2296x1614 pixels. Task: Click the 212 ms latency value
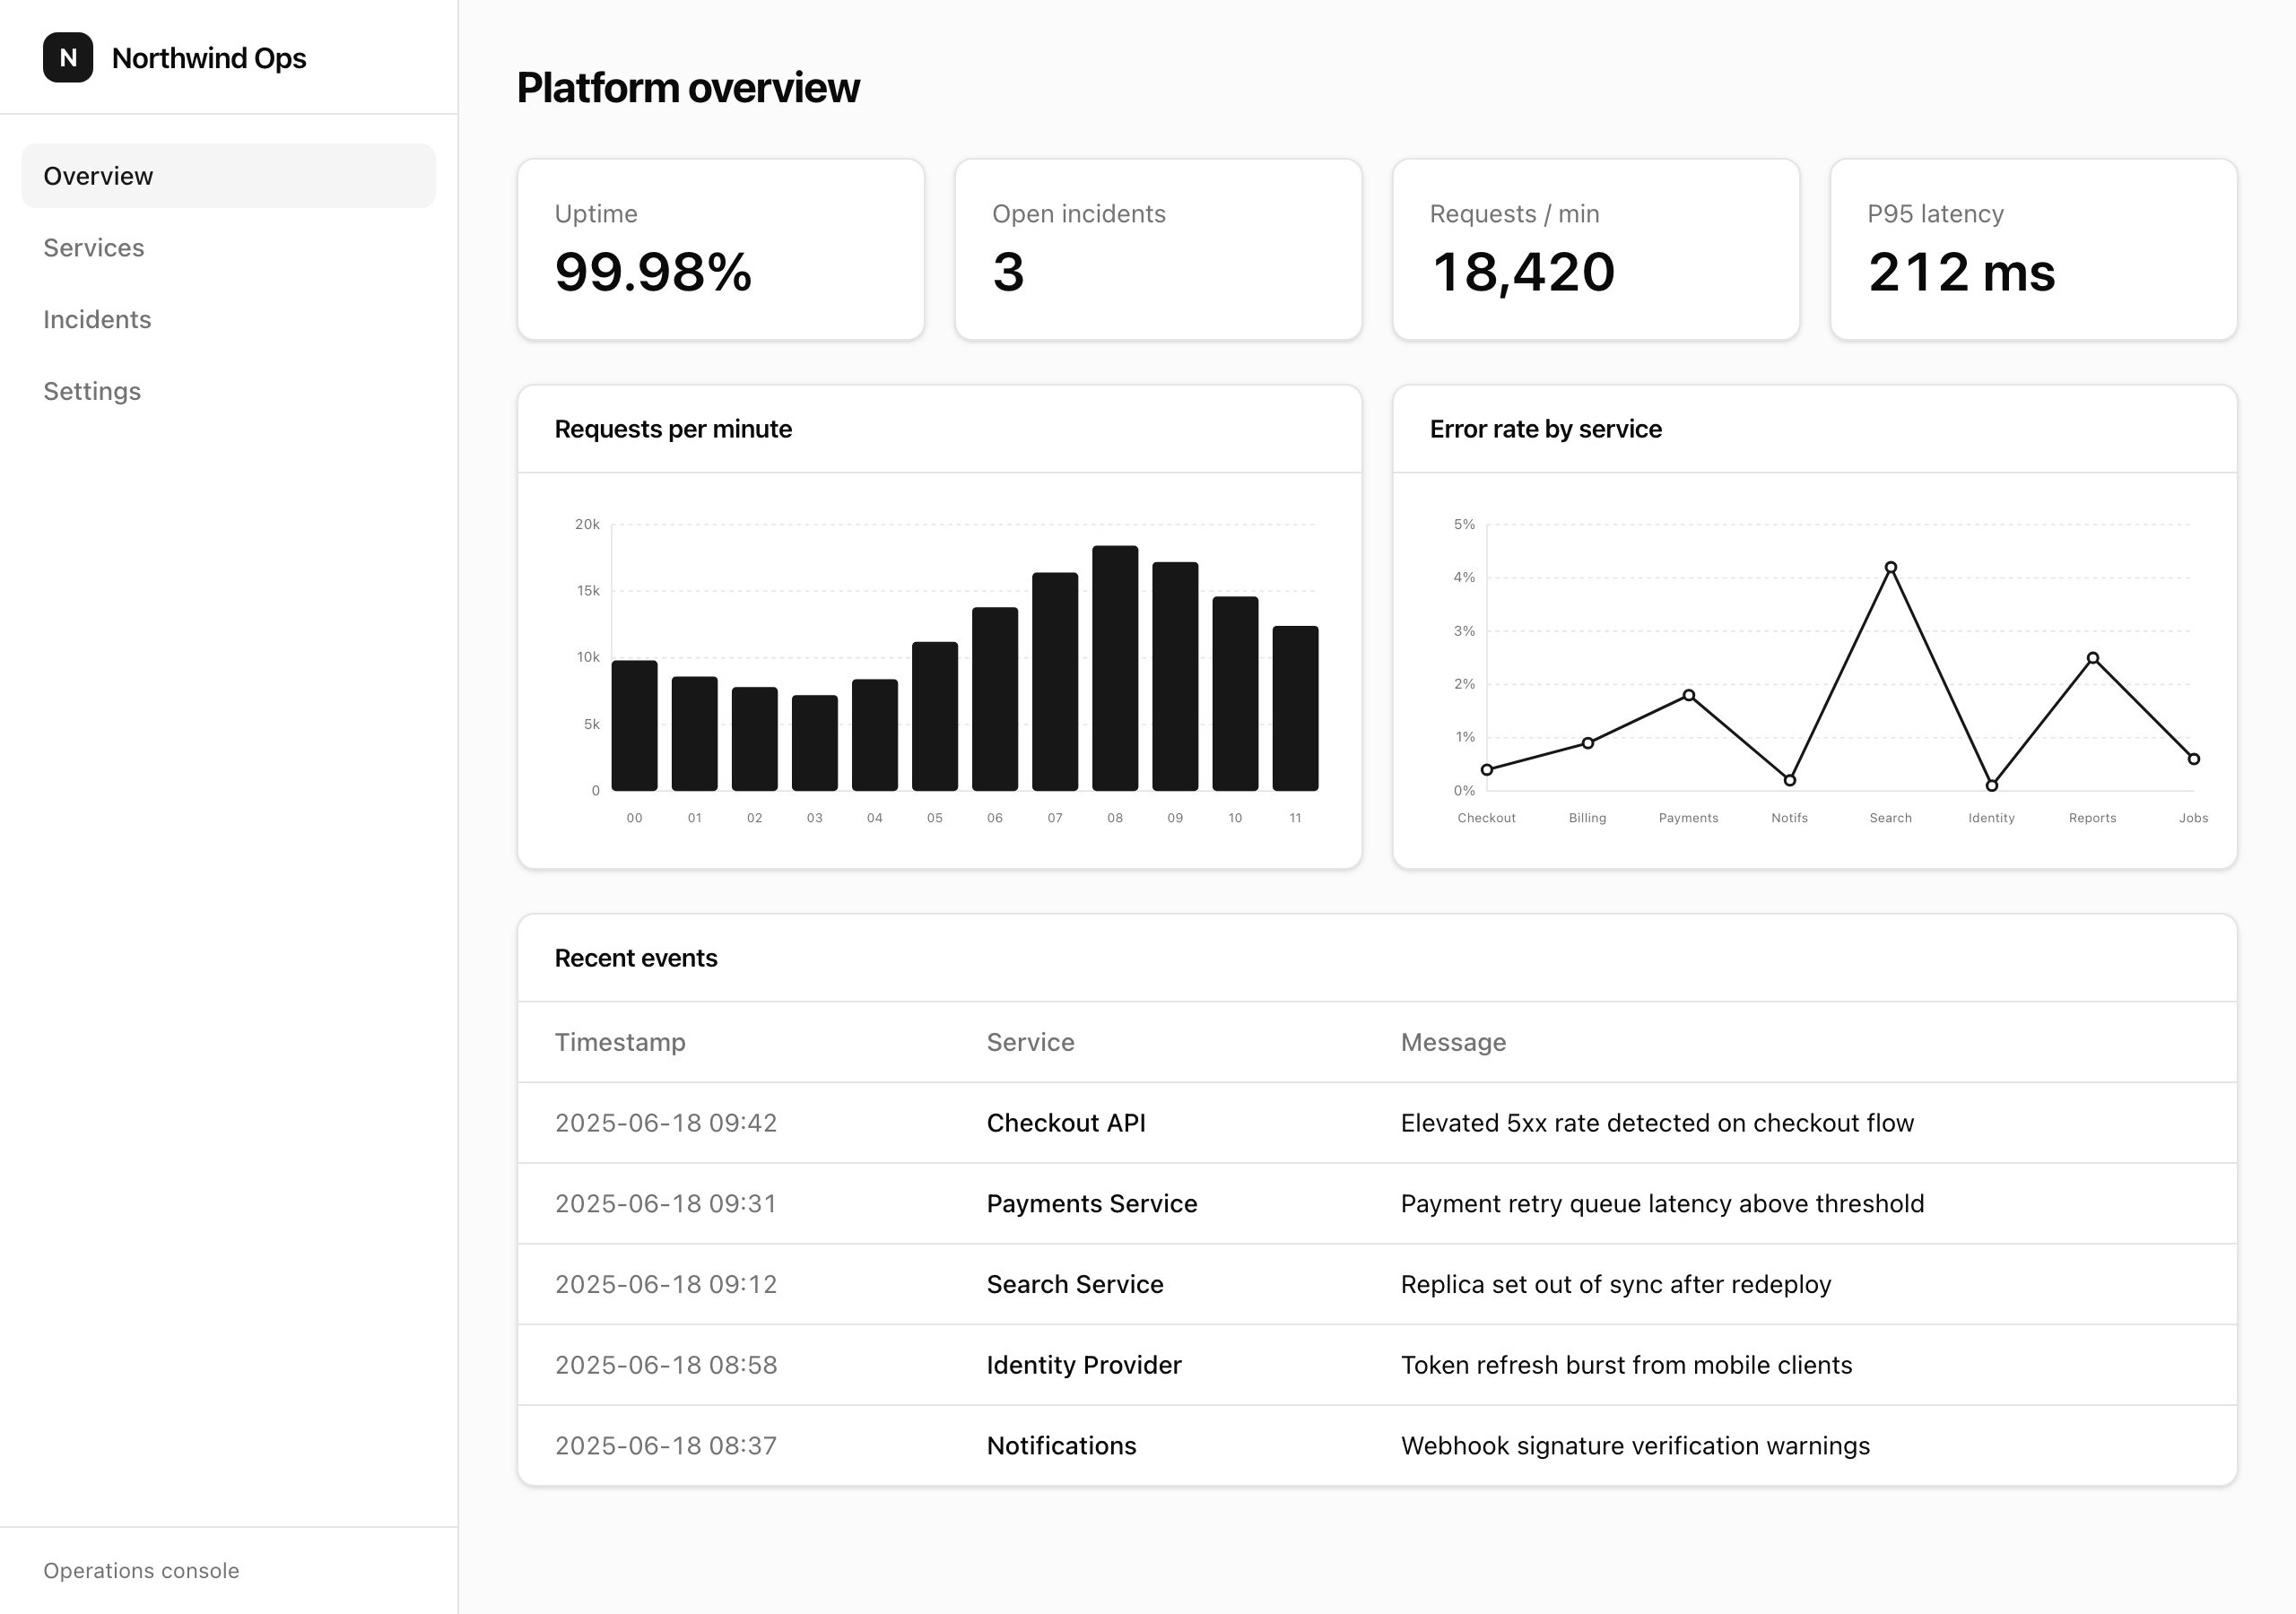(1961, 272)
